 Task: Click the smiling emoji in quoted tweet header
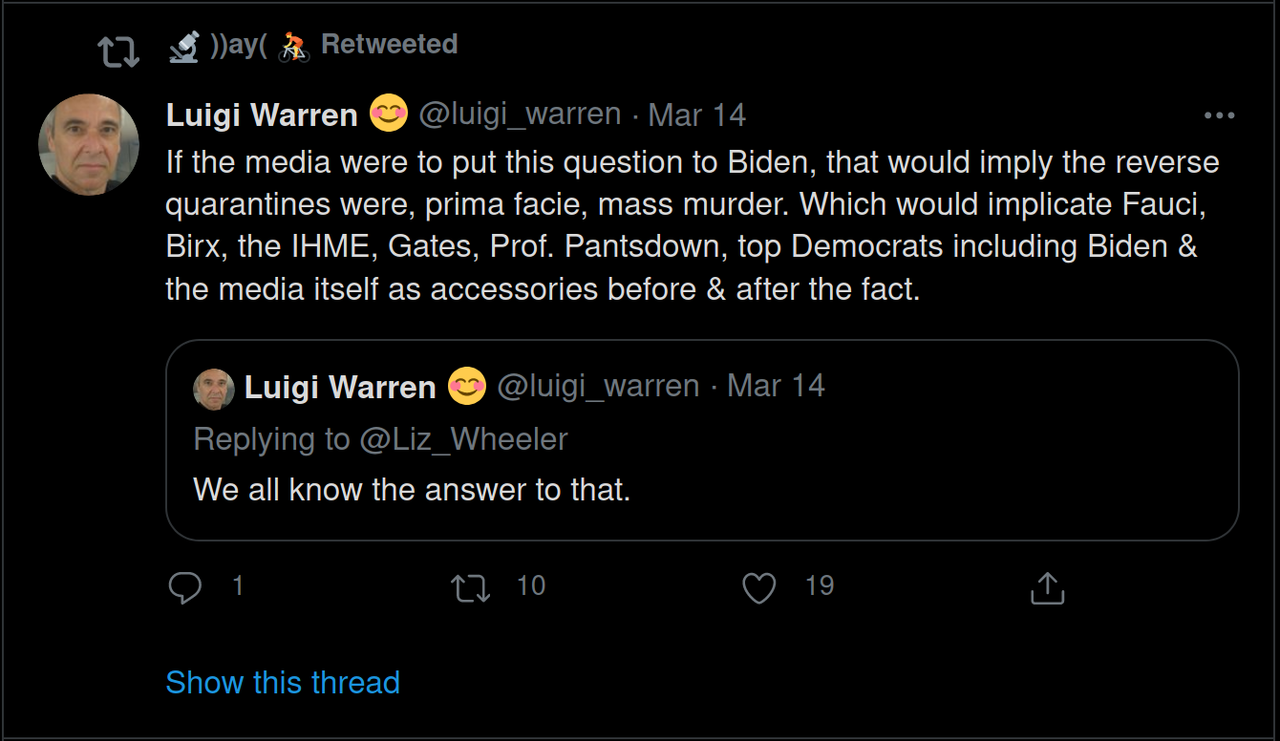[467, 386]
